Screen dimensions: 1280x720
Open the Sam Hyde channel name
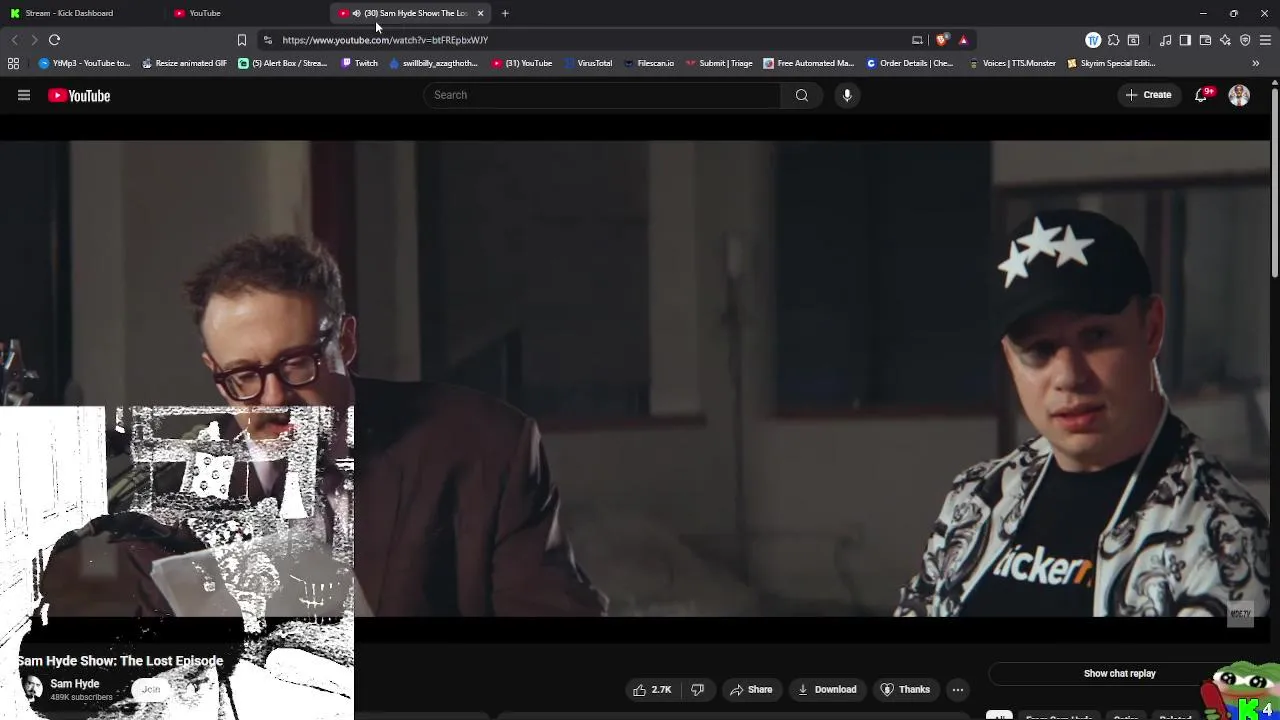coord(75,683)
